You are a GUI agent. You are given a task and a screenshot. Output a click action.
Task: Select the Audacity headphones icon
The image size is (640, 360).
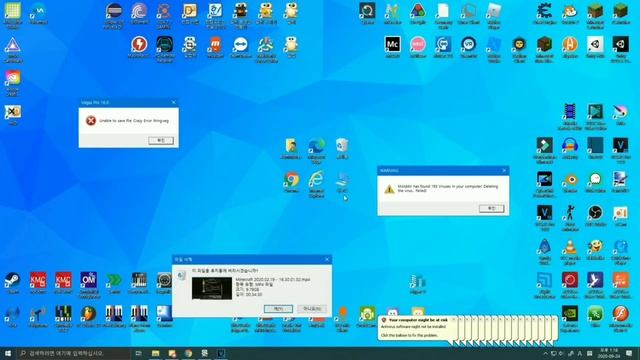pos(570,146)
